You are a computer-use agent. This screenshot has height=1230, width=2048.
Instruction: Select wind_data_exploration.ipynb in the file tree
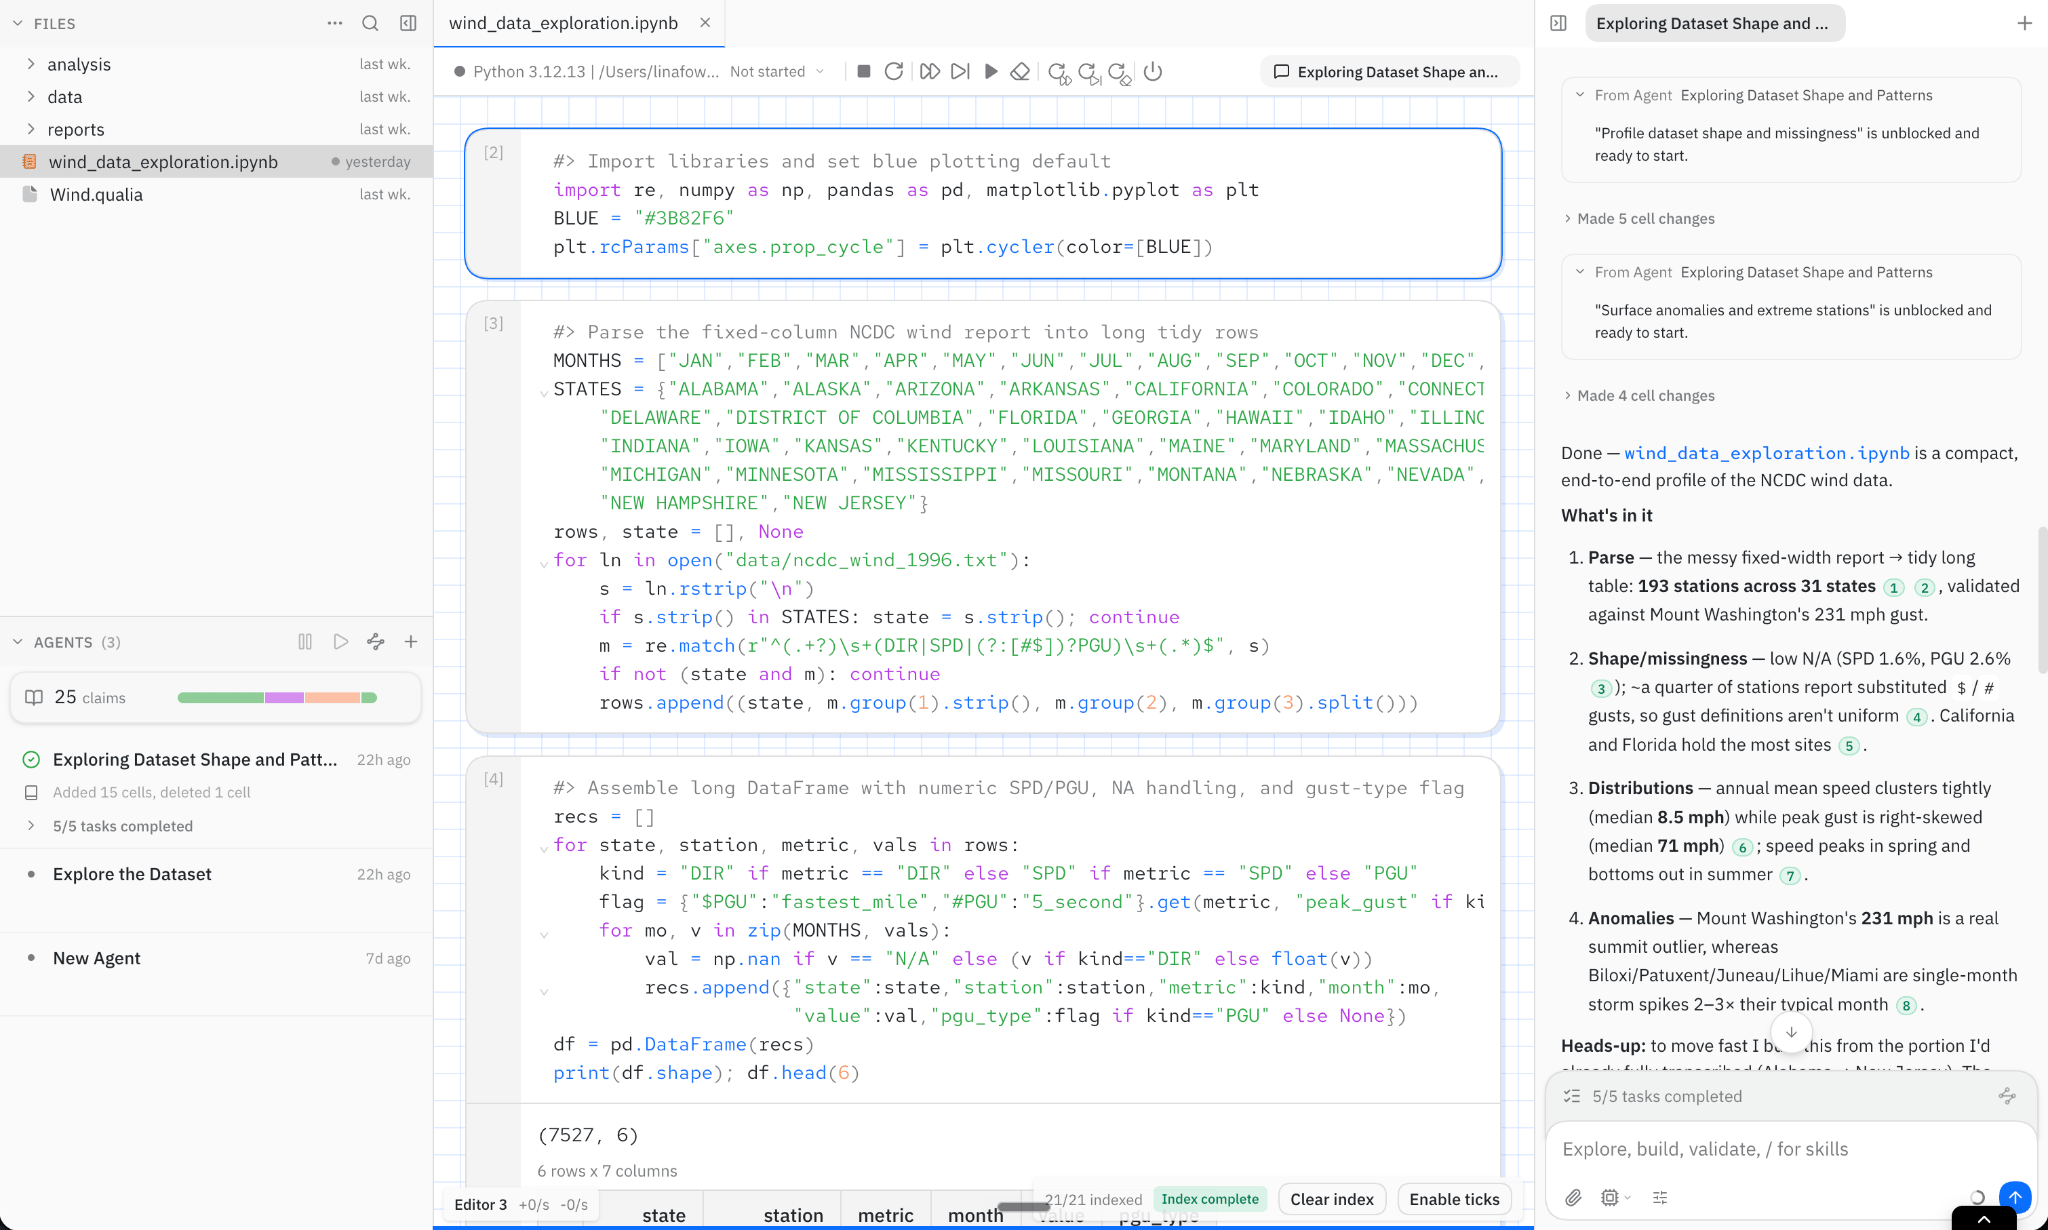click(216, 162)
